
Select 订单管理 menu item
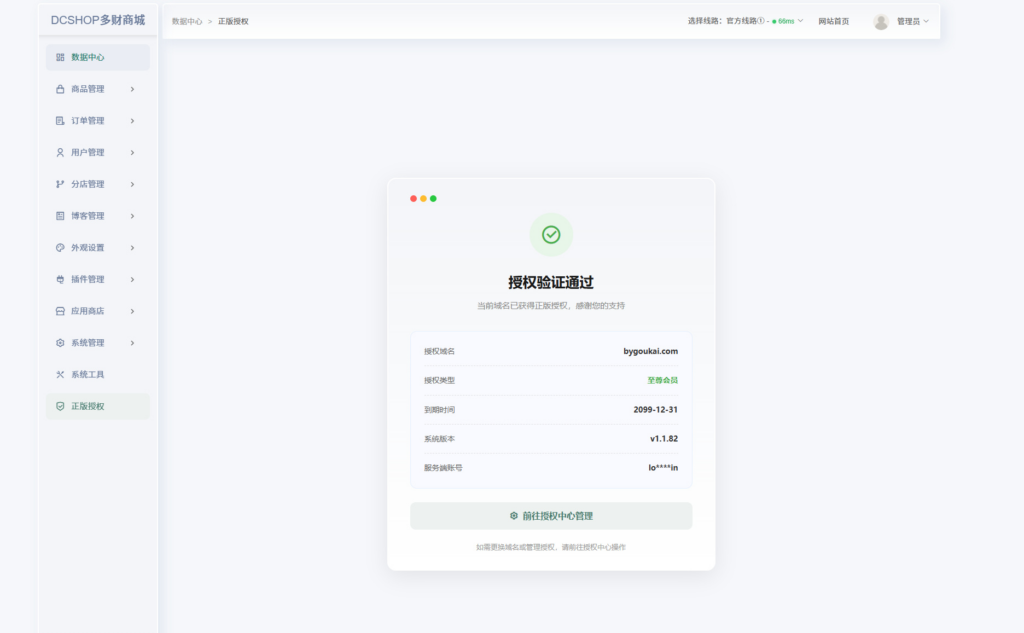coord(98,121)
